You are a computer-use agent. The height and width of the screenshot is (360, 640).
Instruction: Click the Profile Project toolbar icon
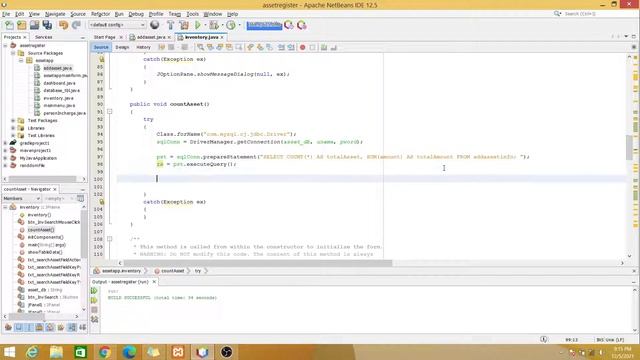231,25
